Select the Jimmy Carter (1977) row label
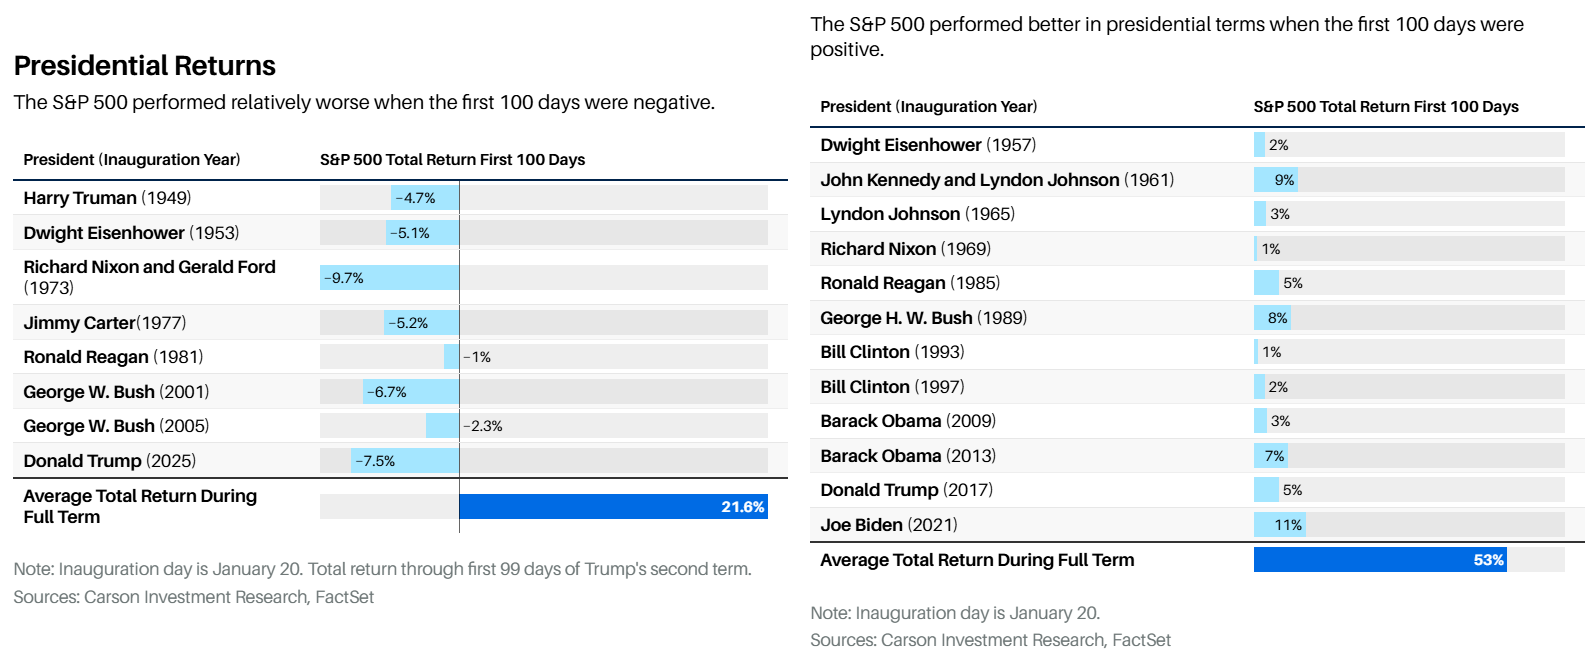Viewport: 1592px width, 668px height. pos(105,323)
